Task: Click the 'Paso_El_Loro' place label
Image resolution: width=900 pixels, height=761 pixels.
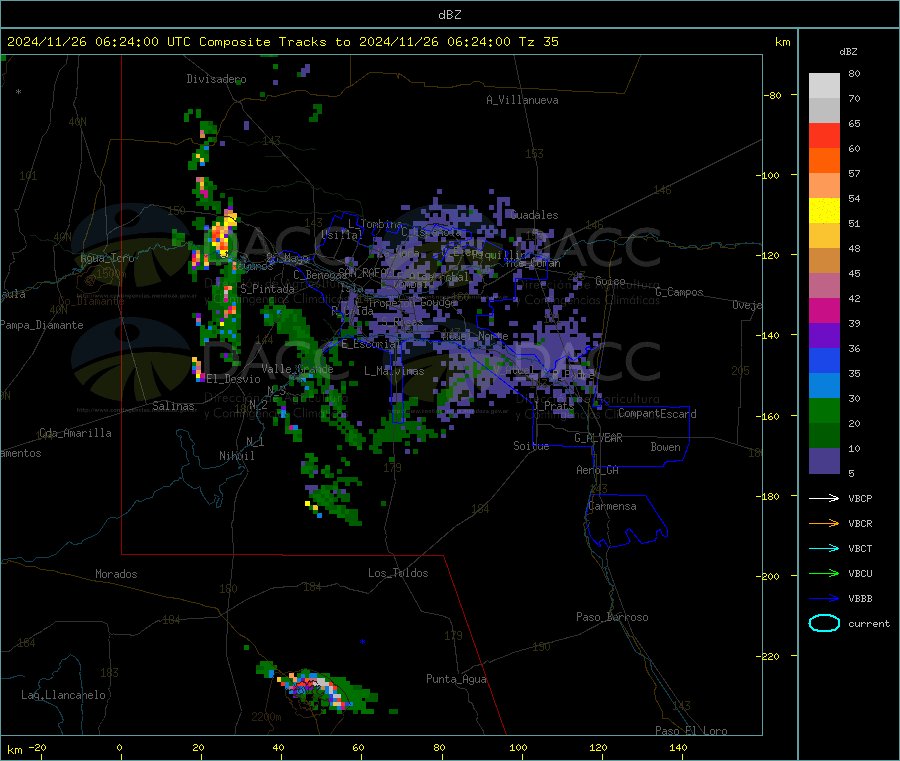Action: tap(691, 731)
